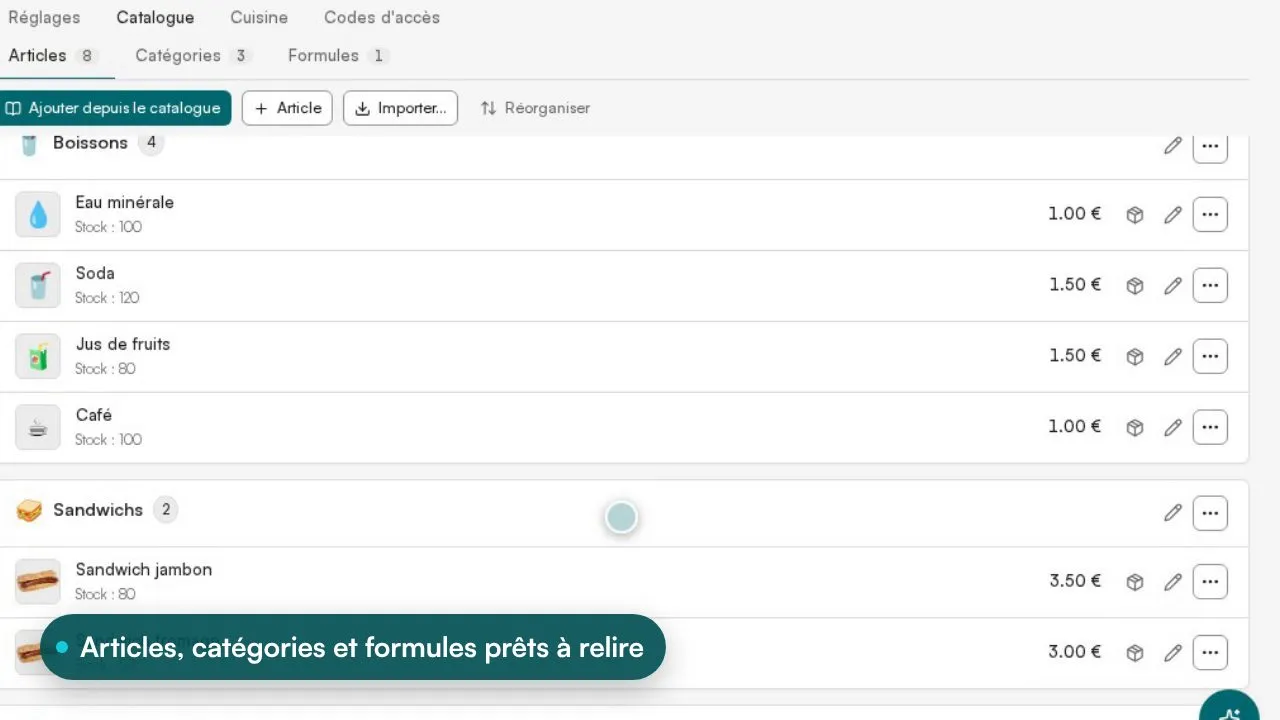The image size is (1280, 720).
Task: Click the 3.50 € price of Sandwich jambon
Action: (1075, 581)
